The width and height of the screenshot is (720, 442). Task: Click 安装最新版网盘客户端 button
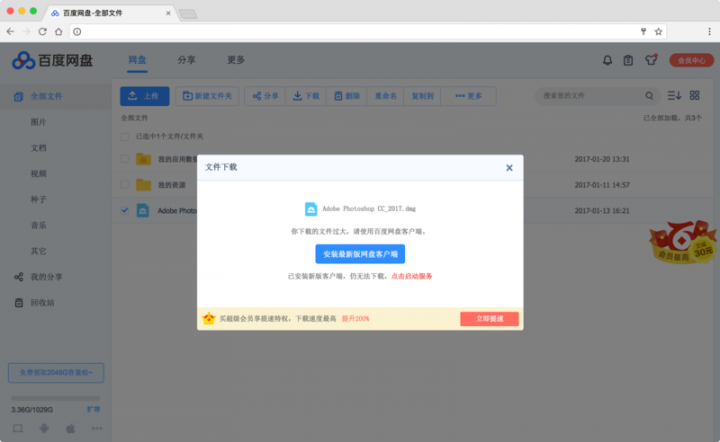tap(360, 254)
